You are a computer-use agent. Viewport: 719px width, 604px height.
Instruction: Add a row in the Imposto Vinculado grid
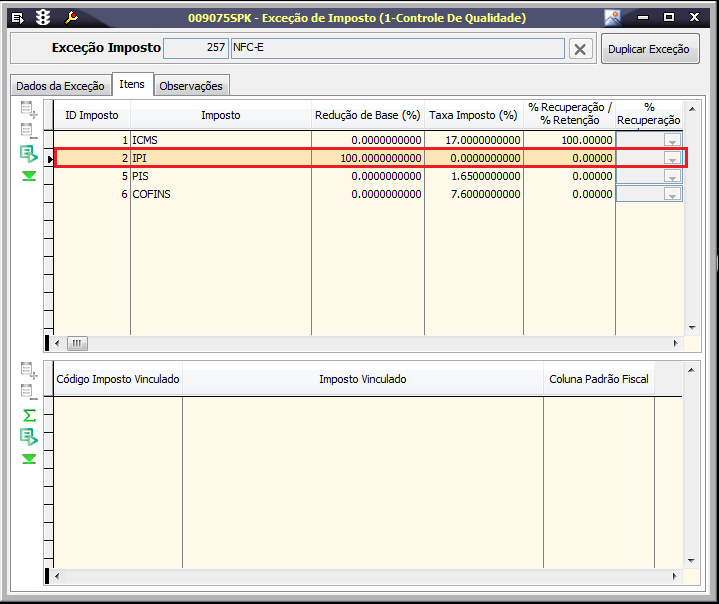(29, 371)
